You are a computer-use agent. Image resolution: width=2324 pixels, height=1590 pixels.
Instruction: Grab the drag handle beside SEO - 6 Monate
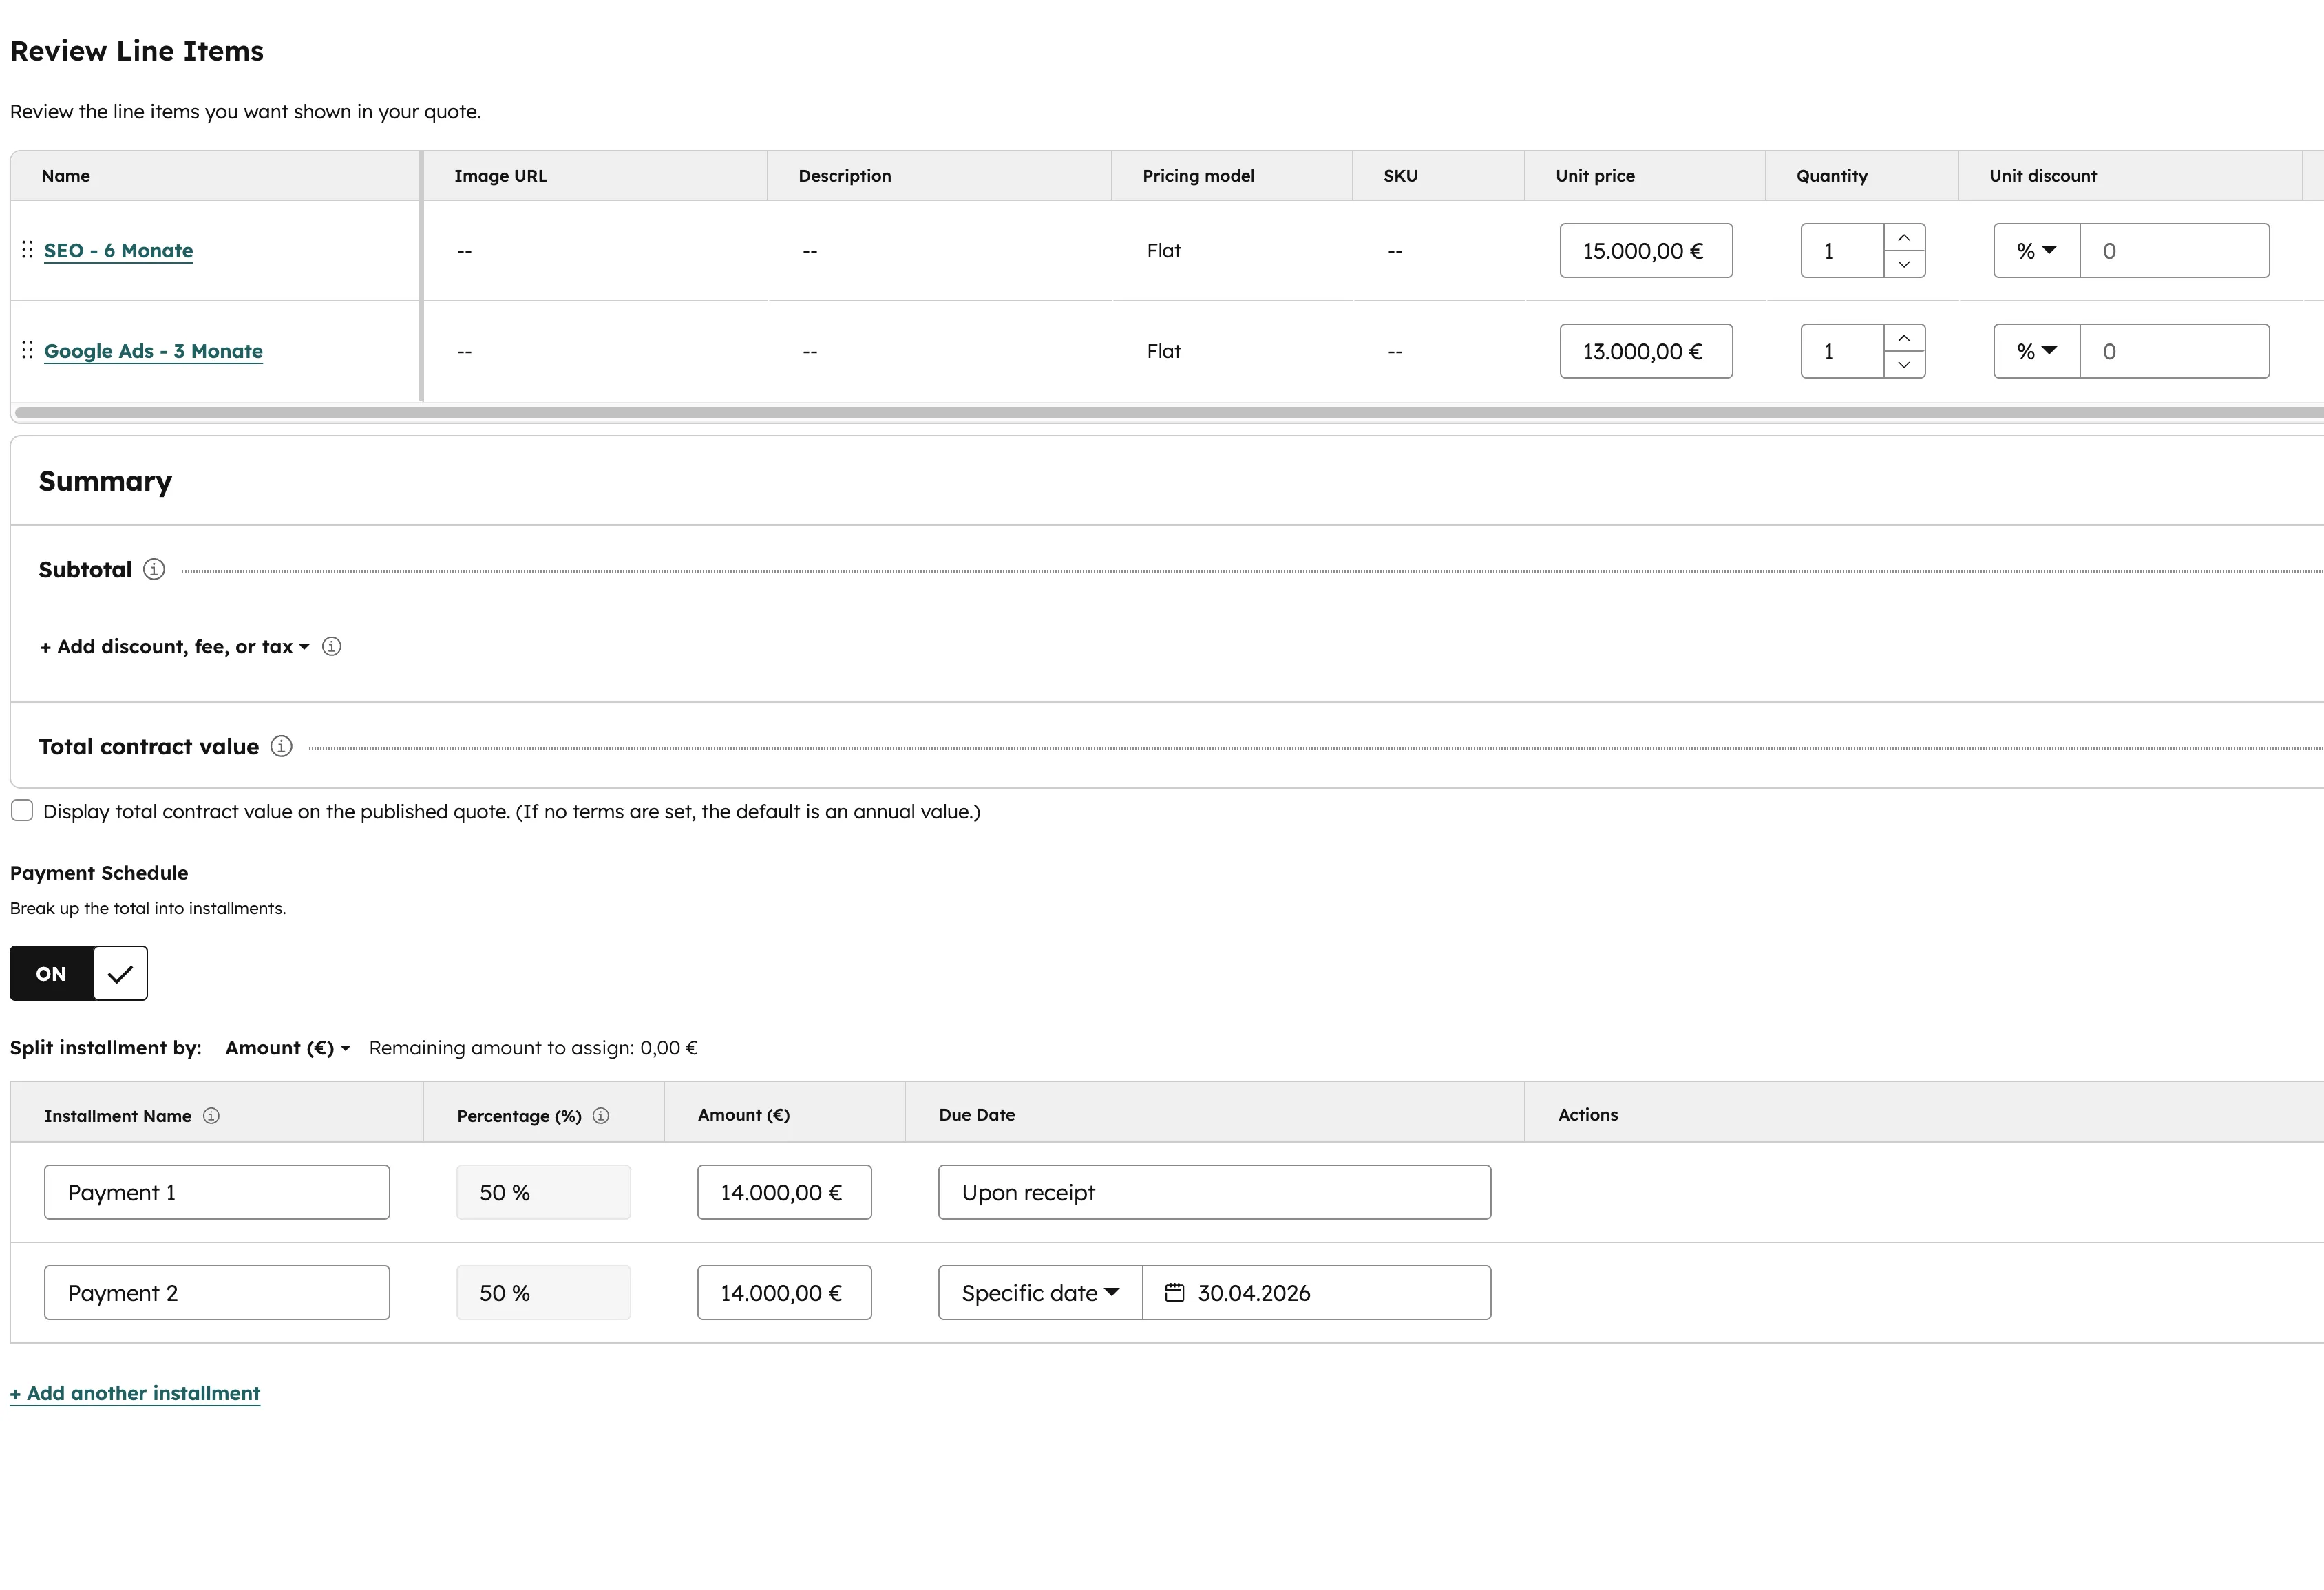click(x=27, y=250)
